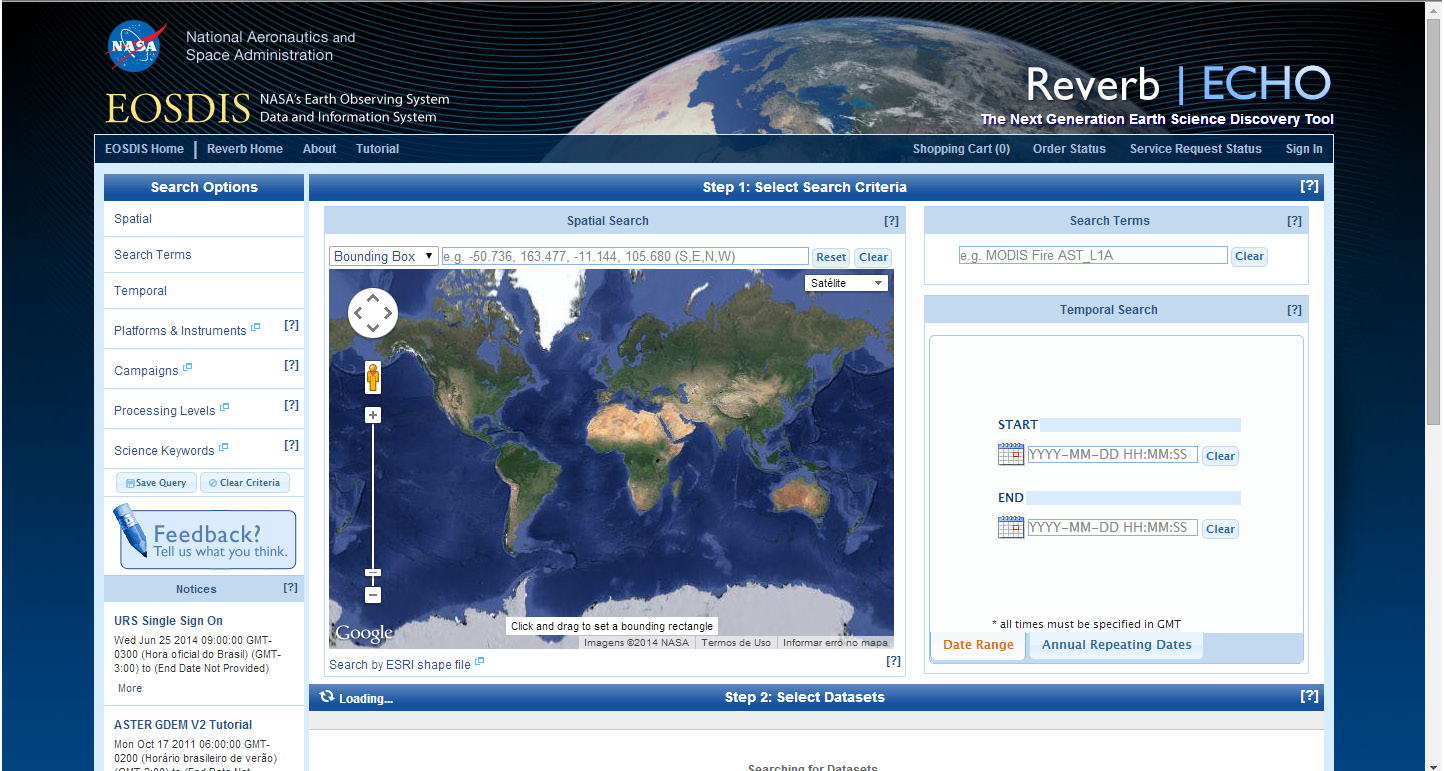The image size is (1444, 771).
Task: Open the Science Keywords search option
Action: point(164,450)
